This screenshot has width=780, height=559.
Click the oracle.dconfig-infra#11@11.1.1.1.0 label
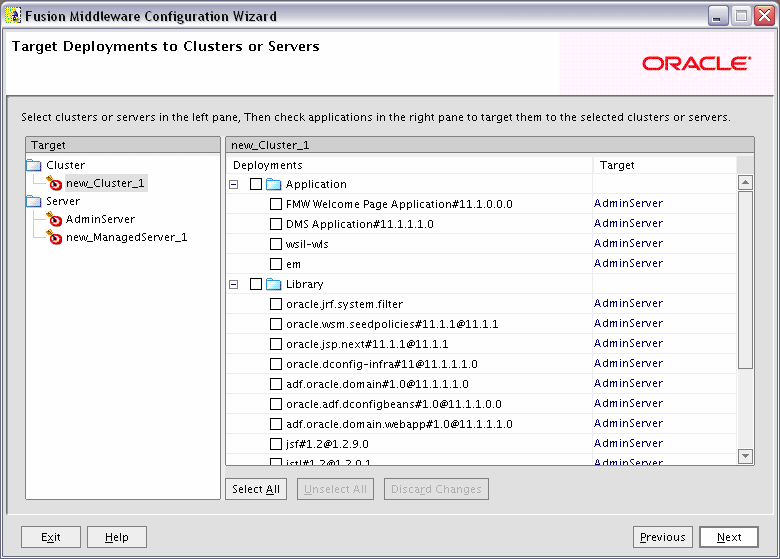tap(382, 364)
